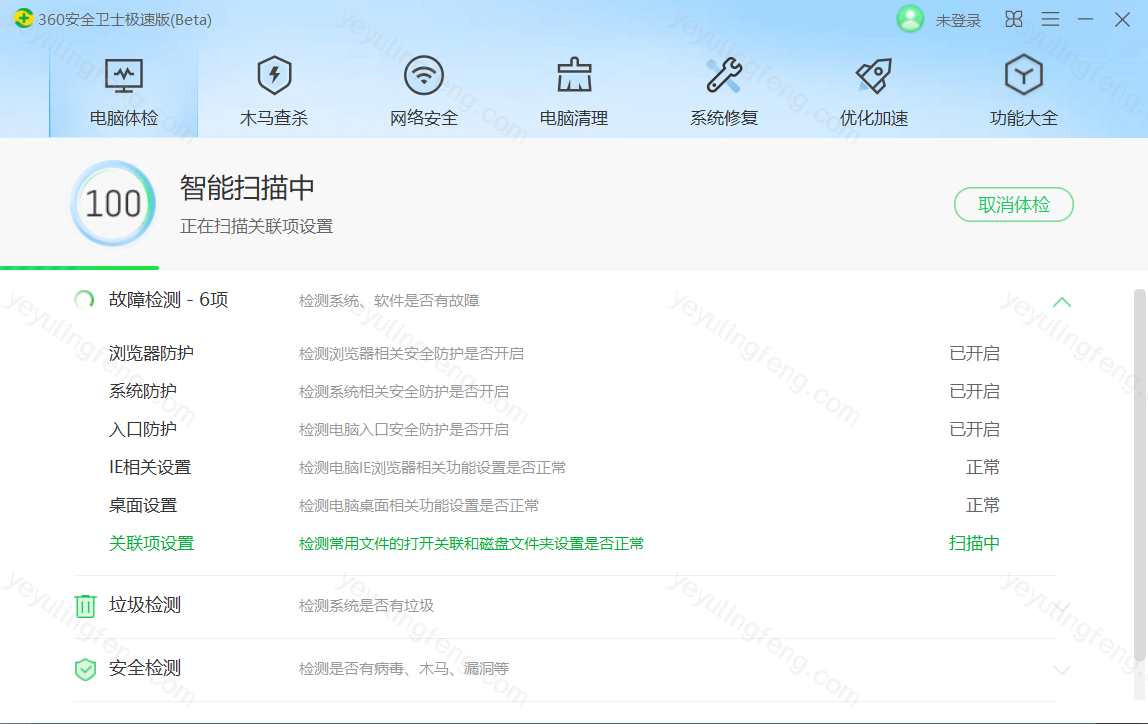Click the 正在扫描关联项设置 subtitle

coord(256,227)
